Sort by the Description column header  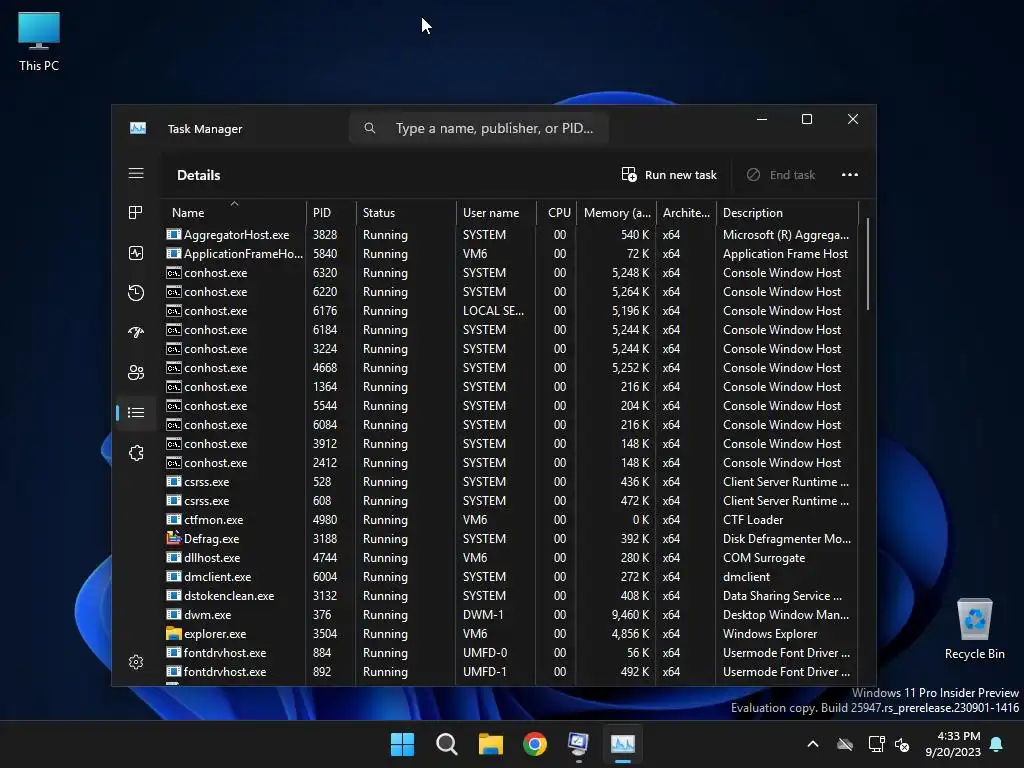(787, 212)
